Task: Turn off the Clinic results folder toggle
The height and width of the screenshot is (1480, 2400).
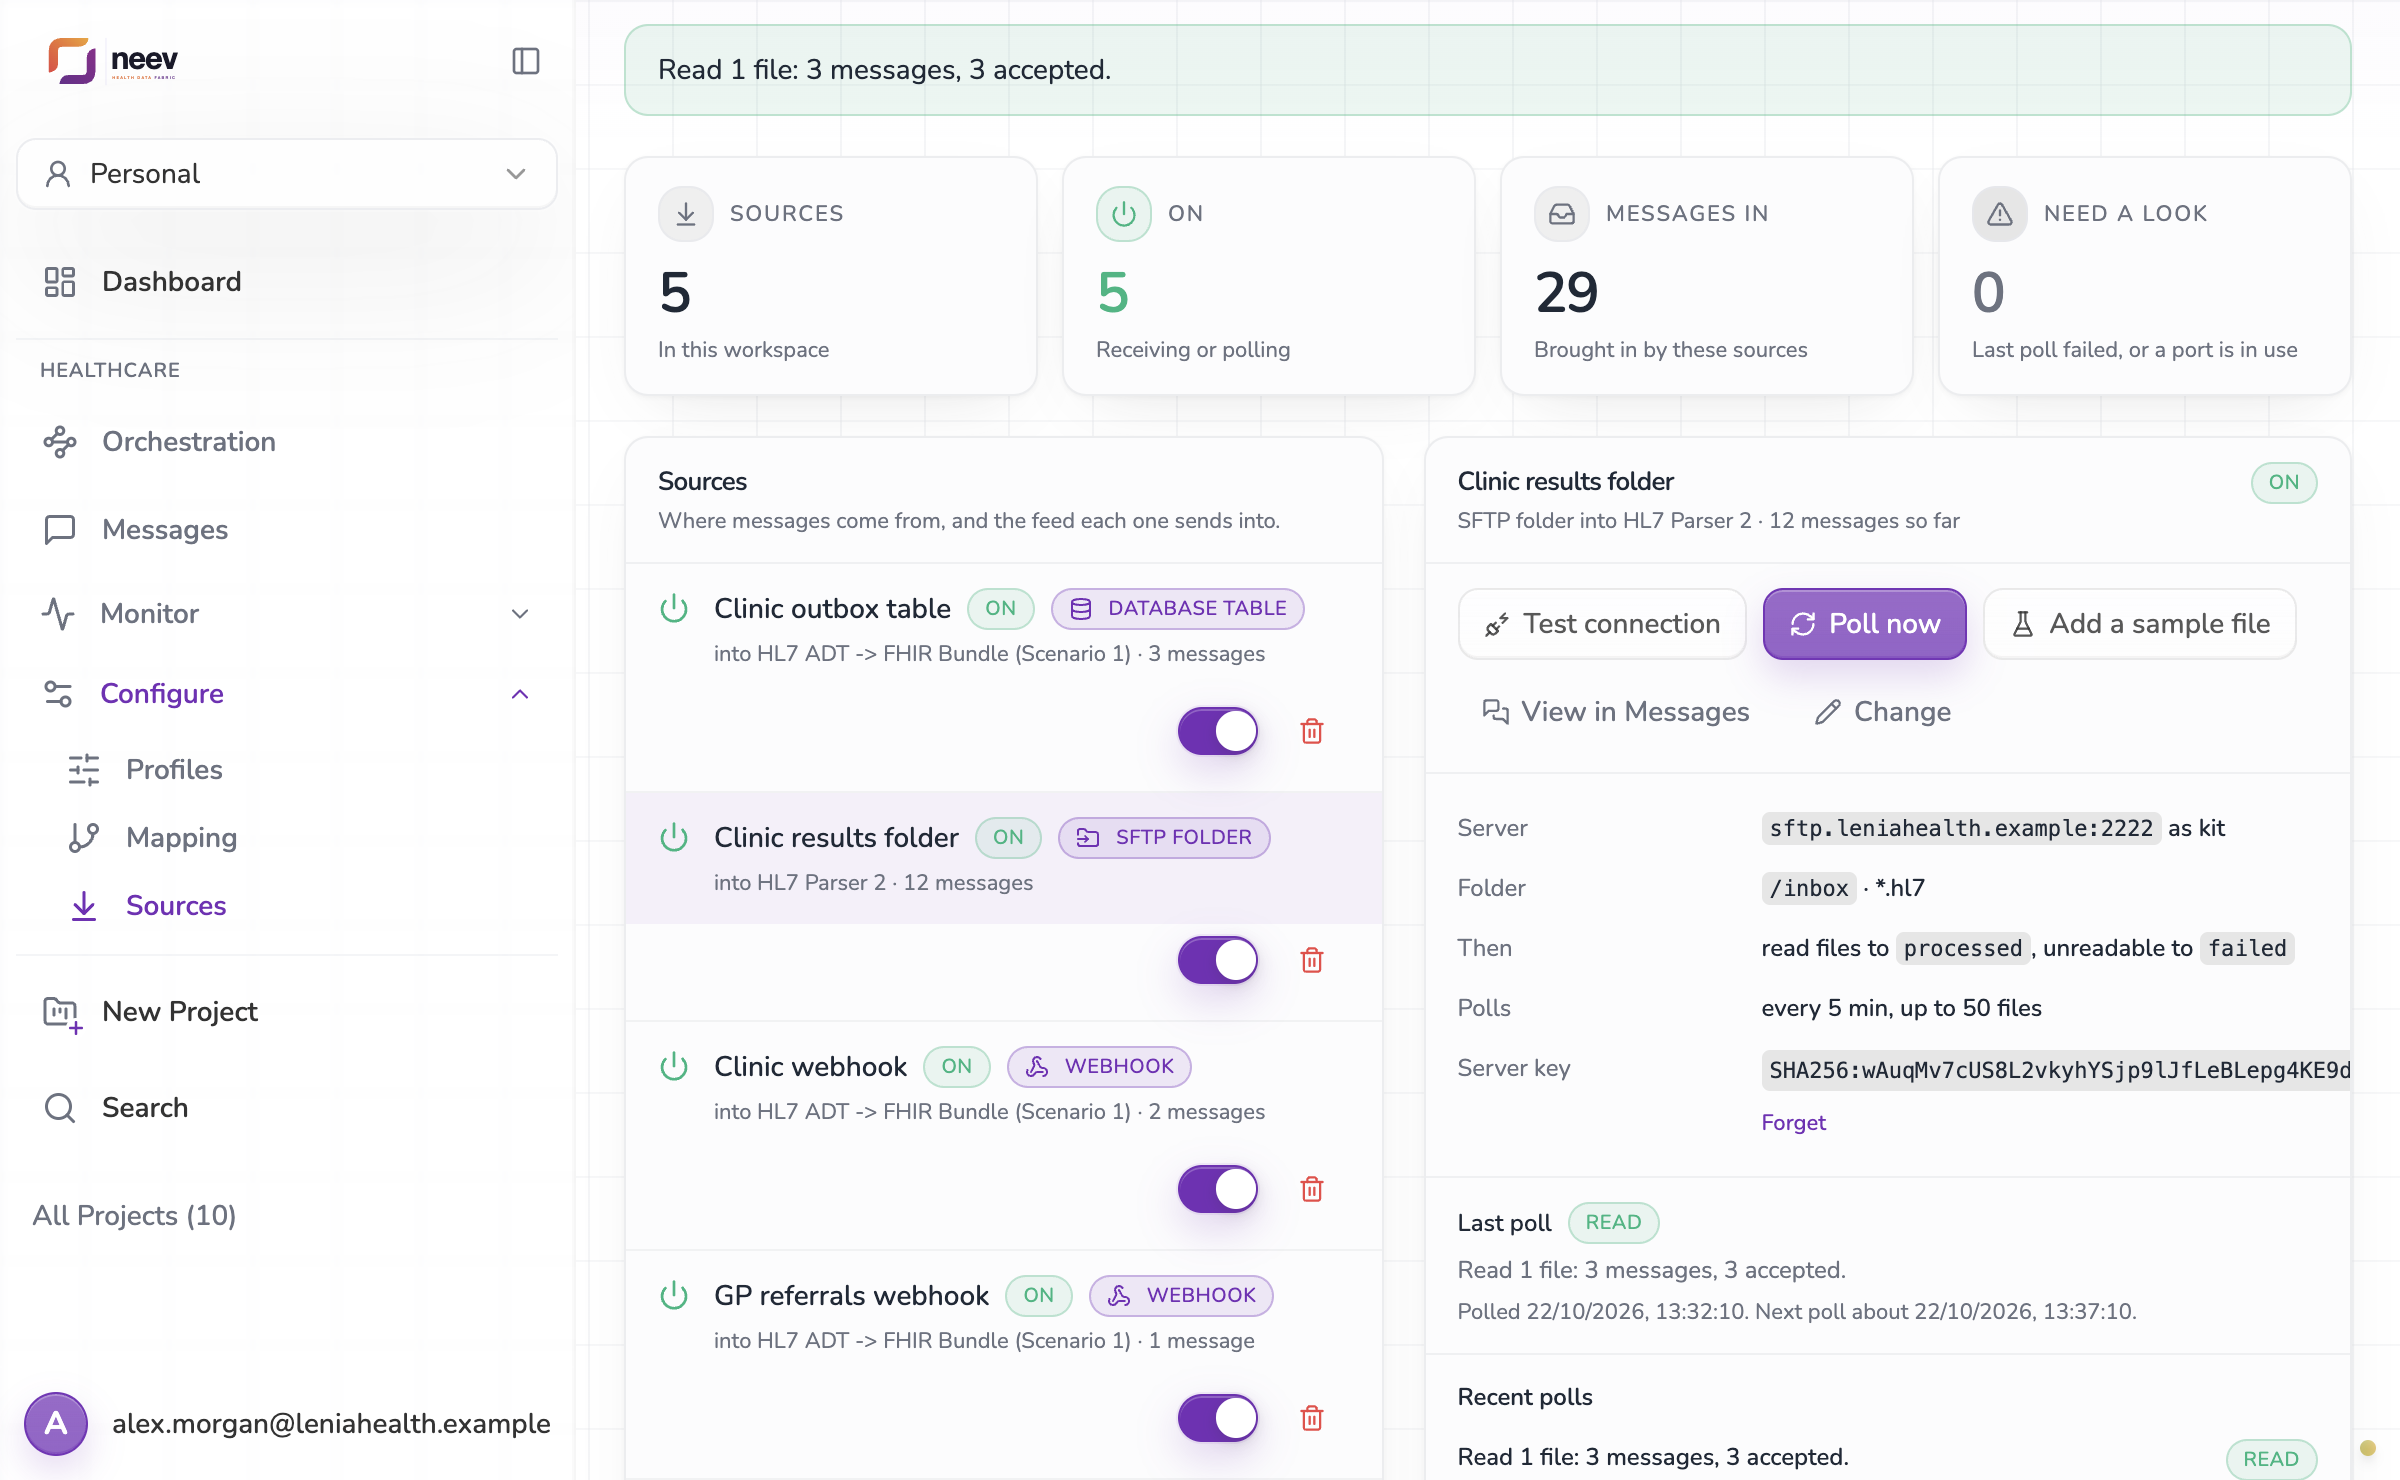Action: pos(1218,960)
